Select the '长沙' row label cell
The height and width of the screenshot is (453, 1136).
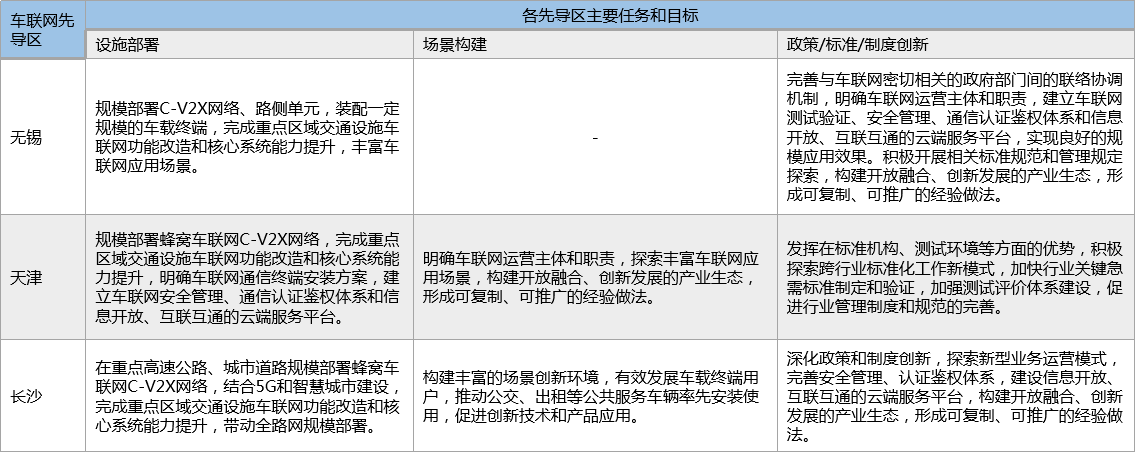(42, 396)
